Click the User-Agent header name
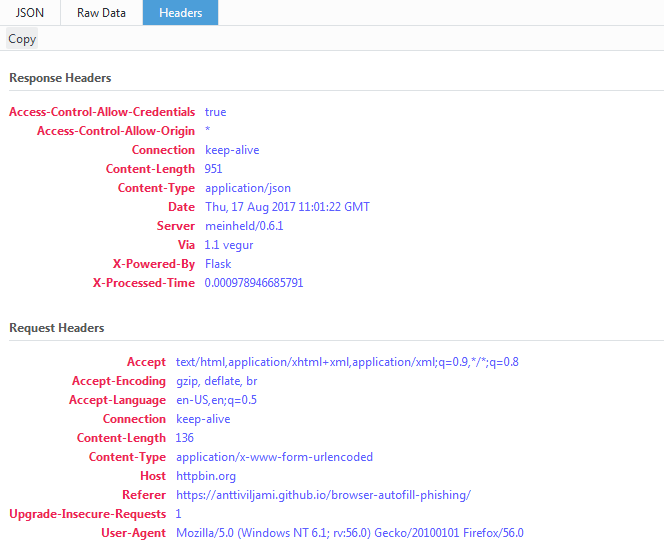 [133, 533]
